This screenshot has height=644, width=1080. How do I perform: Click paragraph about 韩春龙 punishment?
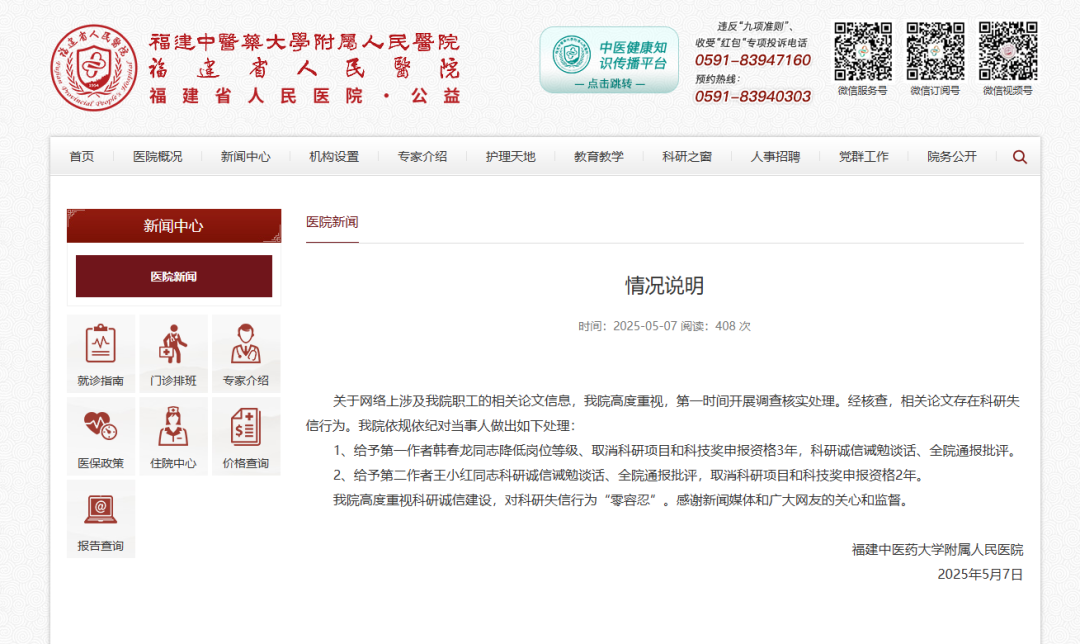675,450
